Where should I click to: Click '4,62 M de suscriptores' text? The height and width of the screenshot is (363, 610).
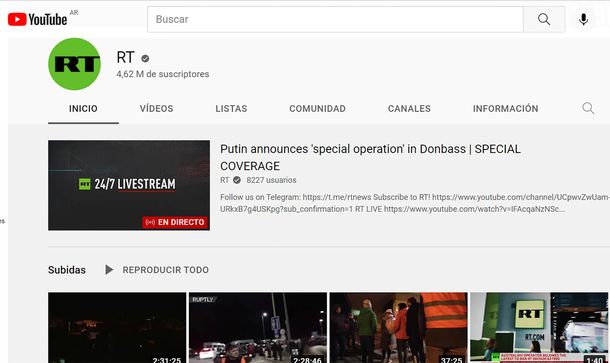(x=163, y=74)
